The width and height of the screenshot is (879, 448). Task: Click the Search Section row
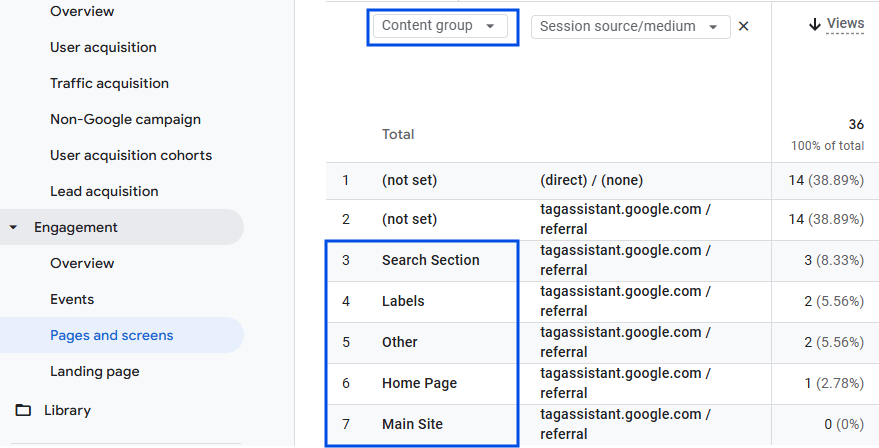click(x=430, y=261)
